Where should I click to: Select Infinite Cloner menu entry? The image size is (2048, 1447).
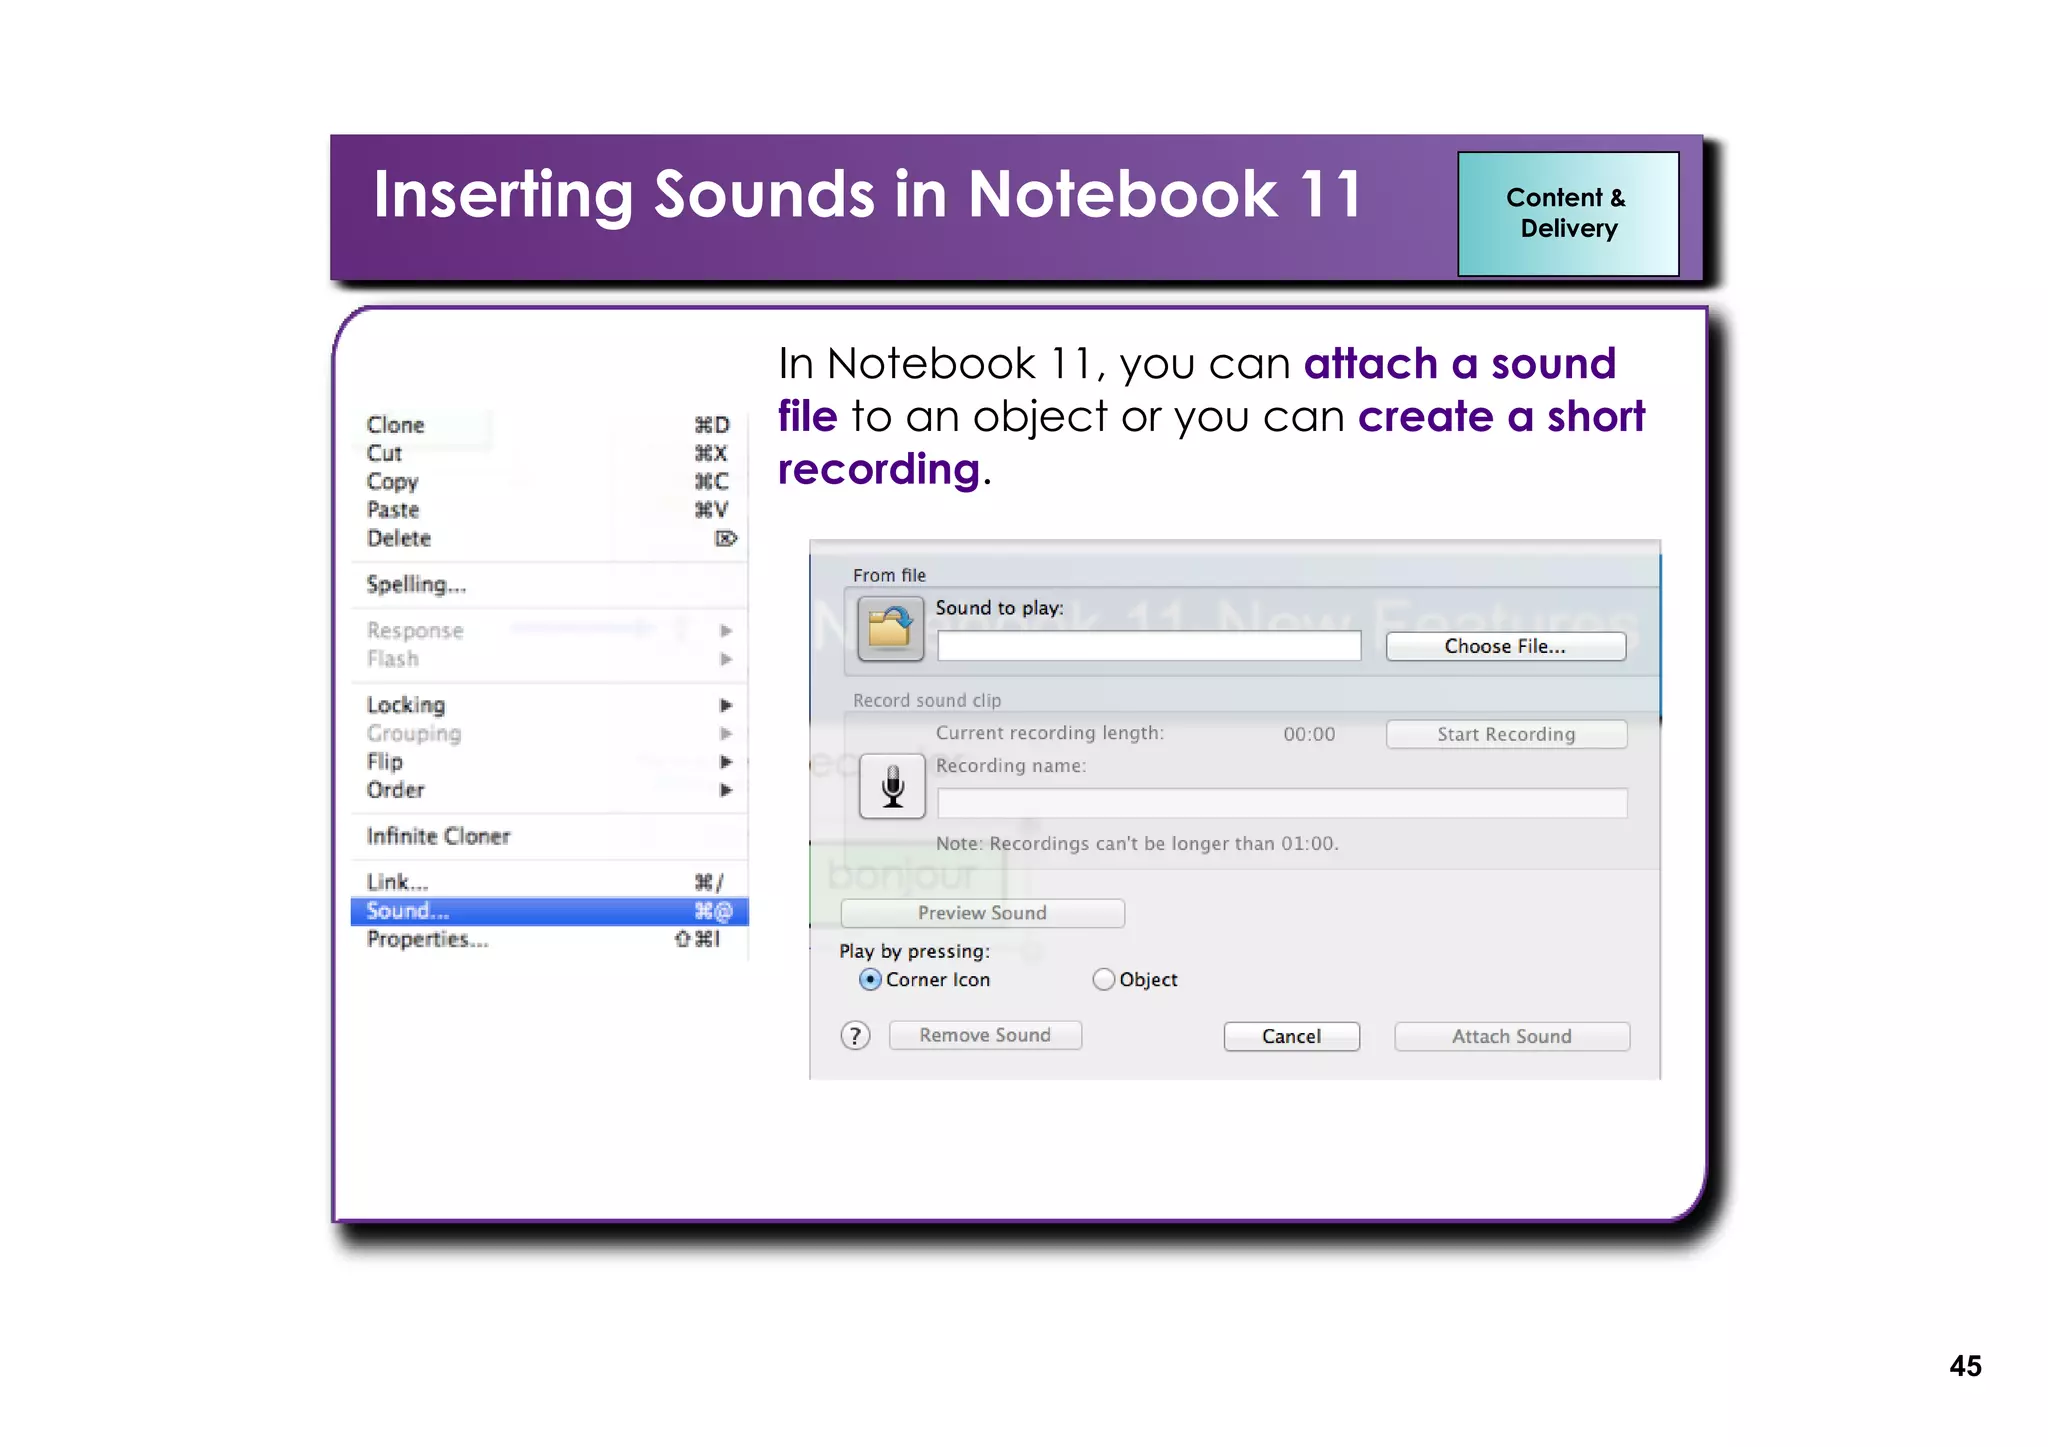tap(549, 836)
